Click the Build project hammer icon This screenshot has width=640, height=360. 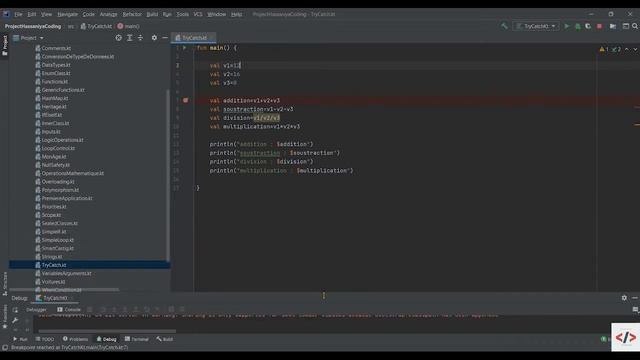coord(504,26)
